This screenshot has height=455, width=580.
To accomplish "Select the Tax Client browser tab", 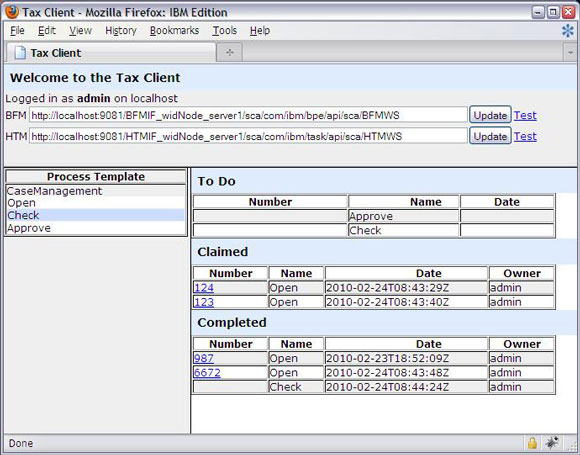I will click(110, 53).
